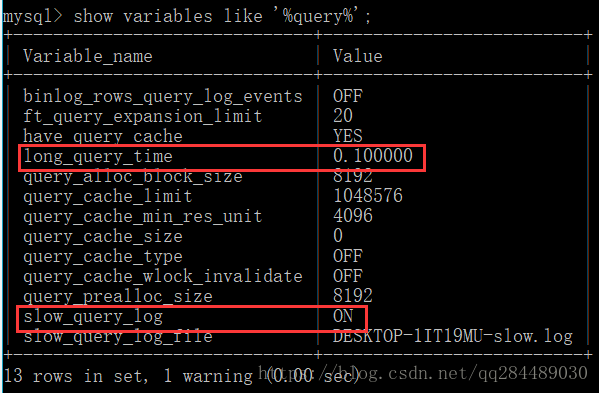The width and height of the screenshot is (599, 393).
Task: Click the Variable_name column header
Action: pyautogui.click(x=88, y=57)
